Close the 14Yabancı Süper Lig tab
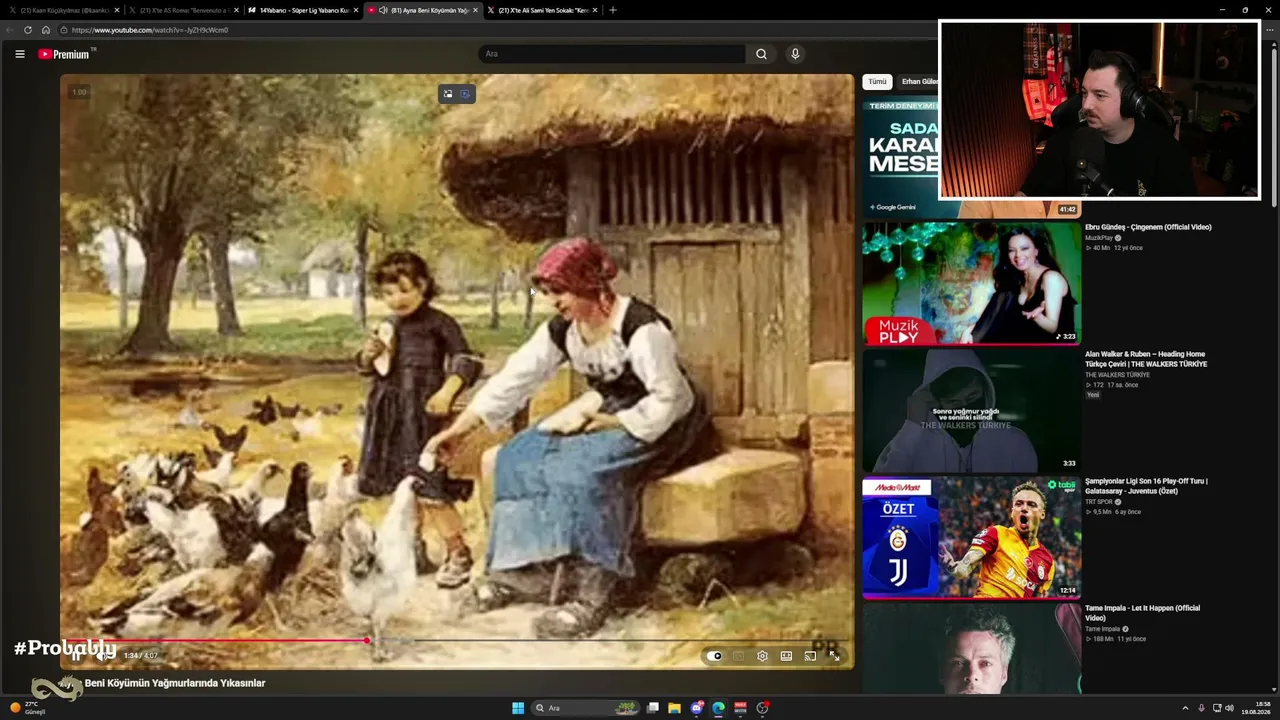 (358, 10)
